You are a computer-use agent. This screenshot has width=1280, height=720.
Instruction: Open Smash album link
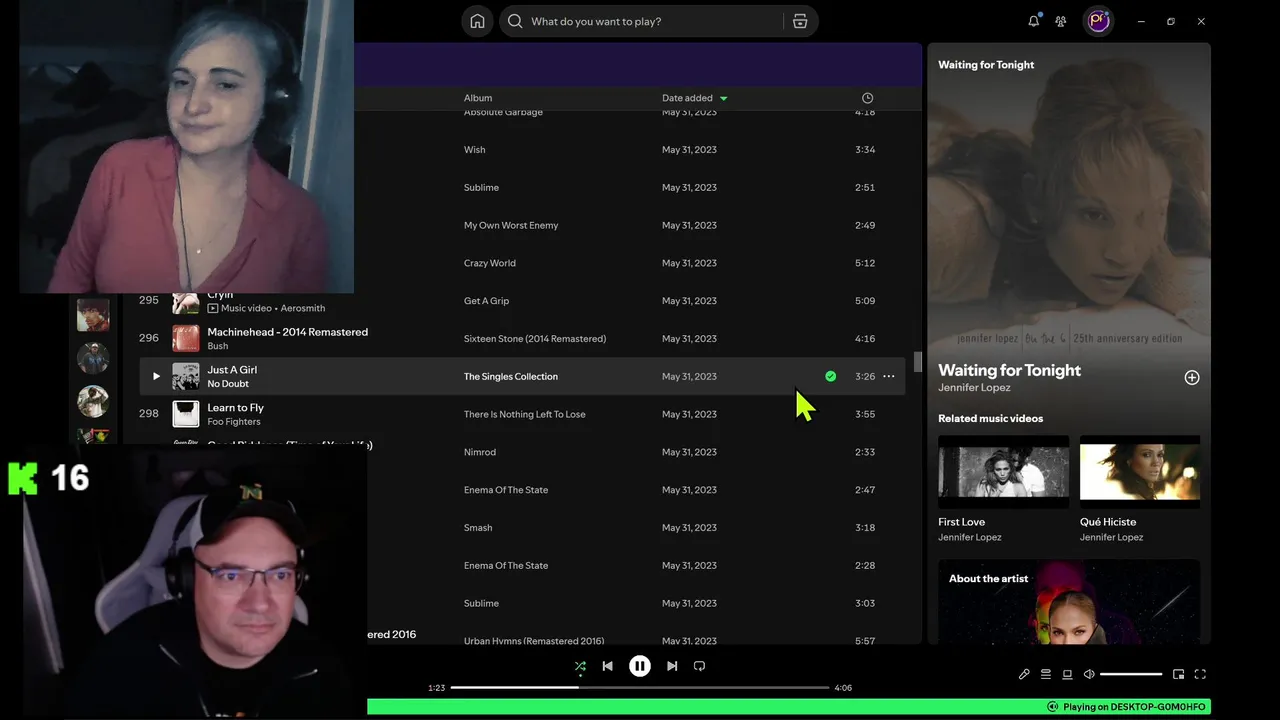point(478,528)
